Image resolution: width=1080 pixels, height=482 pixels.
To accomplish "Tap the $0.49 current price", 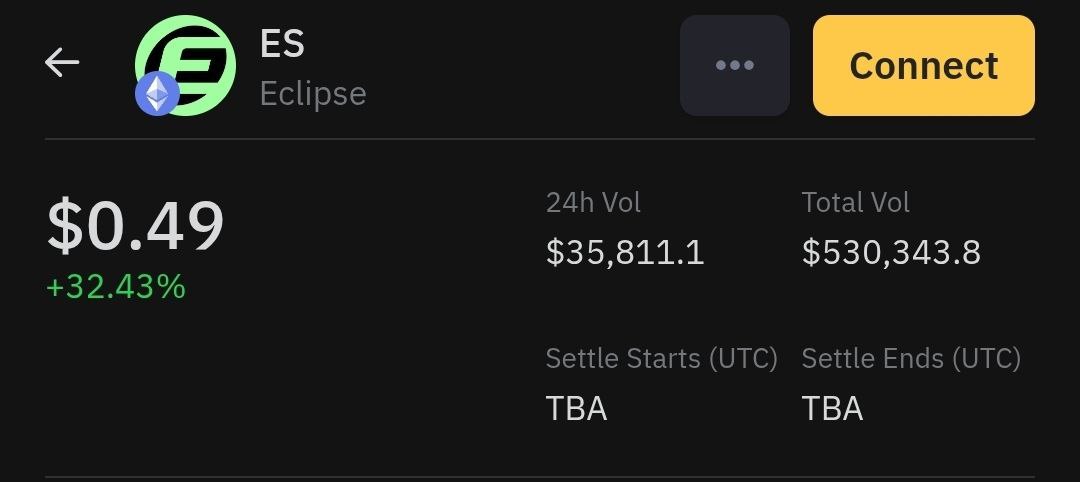I will coord(136,226).
